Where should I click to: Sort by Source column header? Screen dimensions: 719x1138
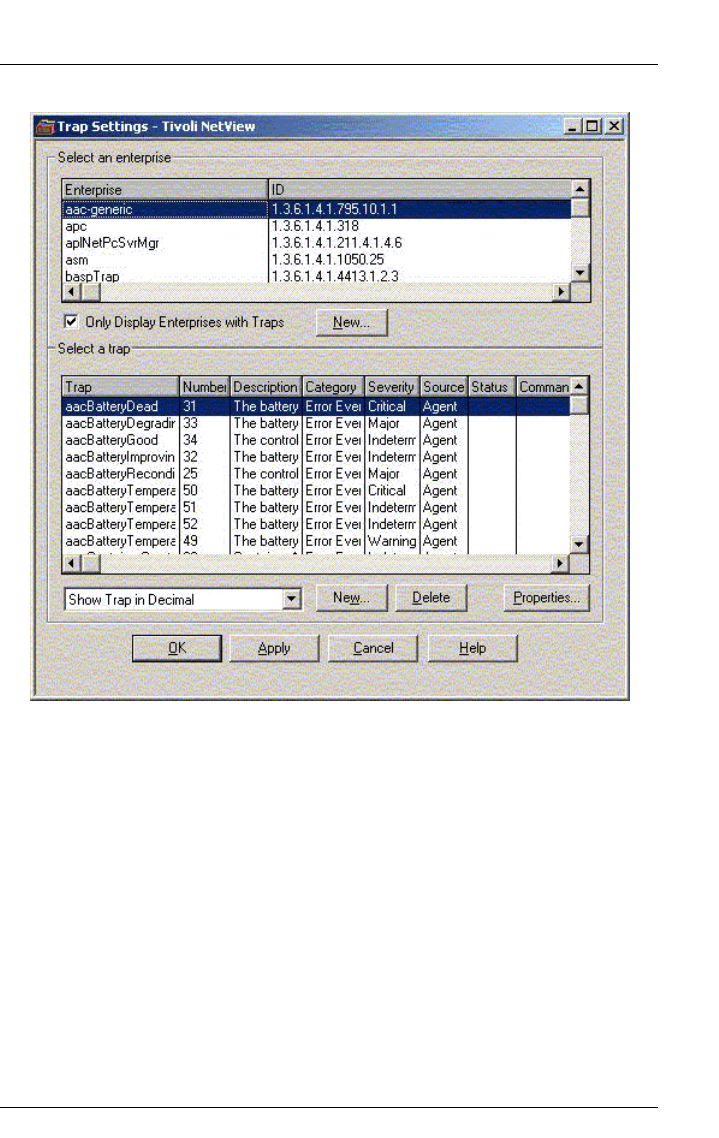(443, 387)
